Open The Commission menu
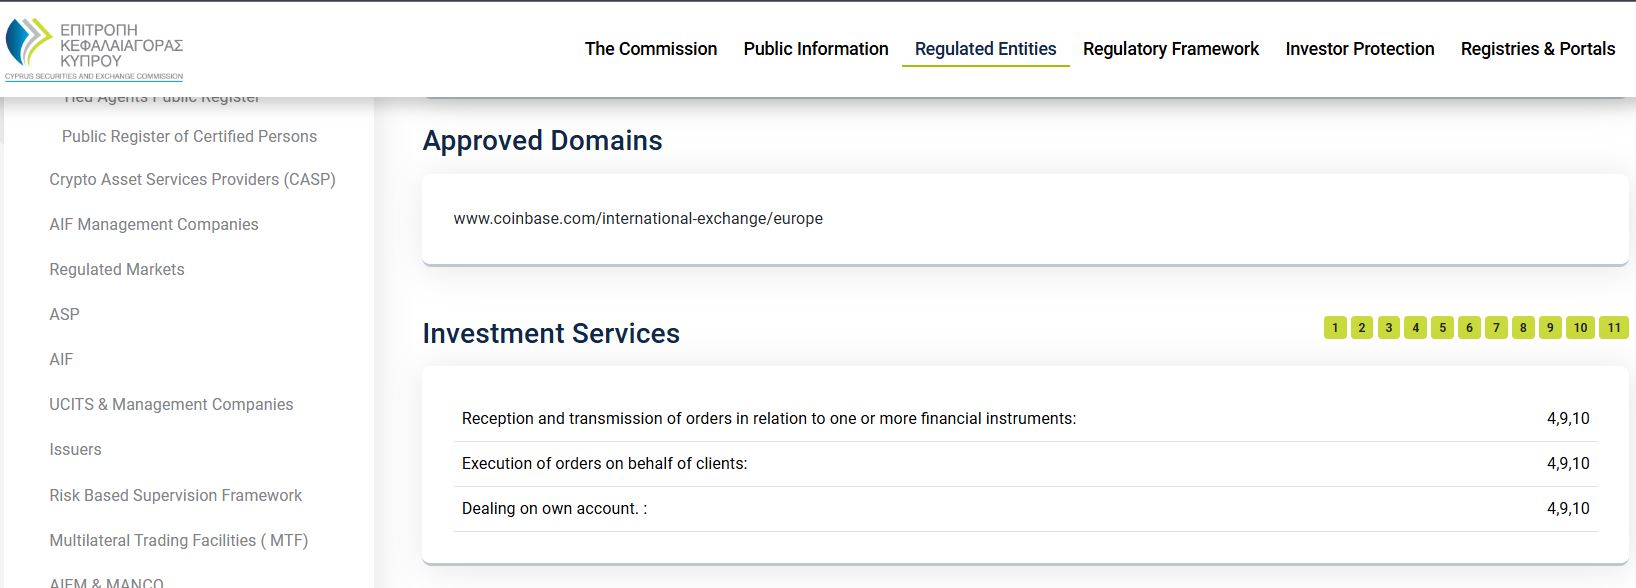The height and width of the screenshot is (588, 1636). click(651, 48)
